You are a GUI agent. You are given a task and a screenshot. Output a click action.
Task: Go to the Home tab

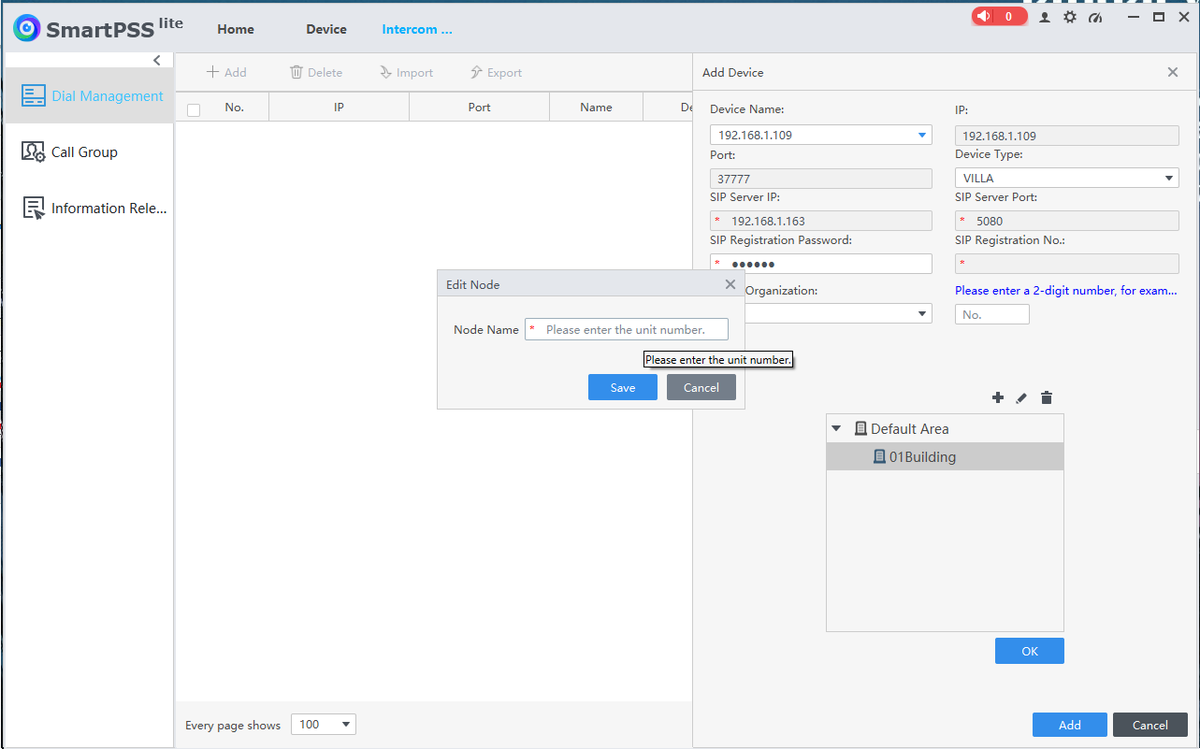click(x=236, y=29)
